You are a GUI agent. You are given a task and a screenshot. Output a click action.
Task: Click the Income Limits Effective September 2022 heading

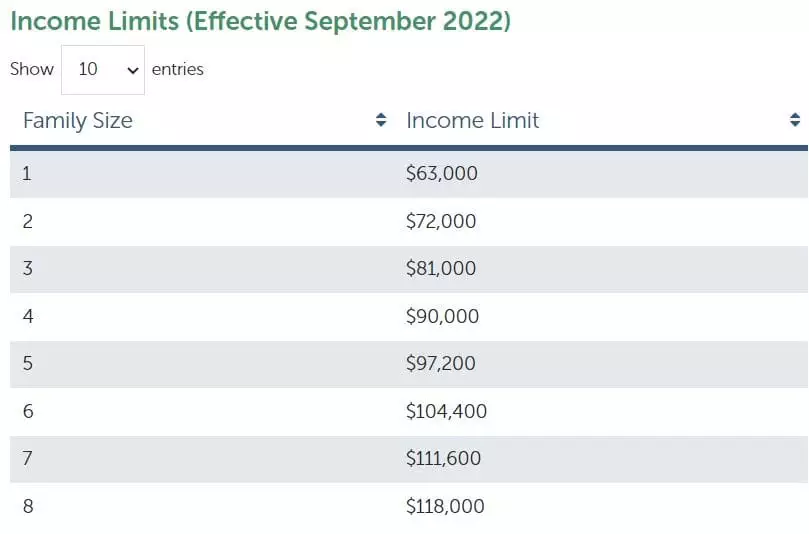pos(260,22)
